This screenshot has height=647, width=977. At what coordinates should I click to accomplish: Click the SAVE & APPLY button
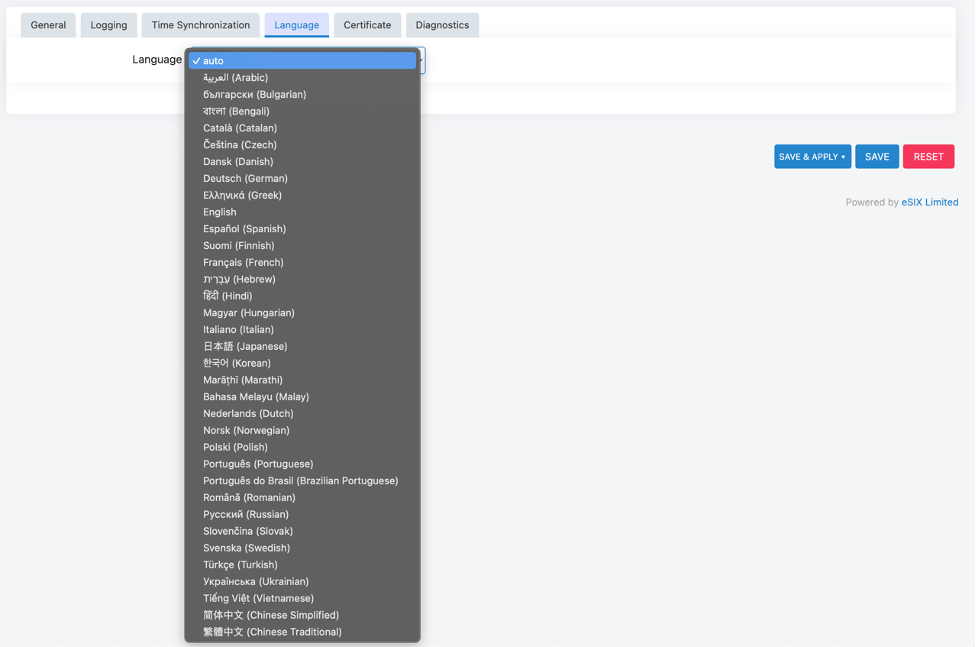(806, 156)
